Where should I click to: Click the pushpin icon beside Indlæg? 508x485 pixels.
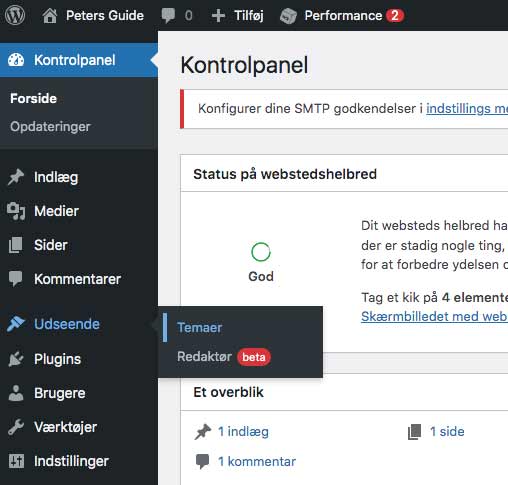16,177
